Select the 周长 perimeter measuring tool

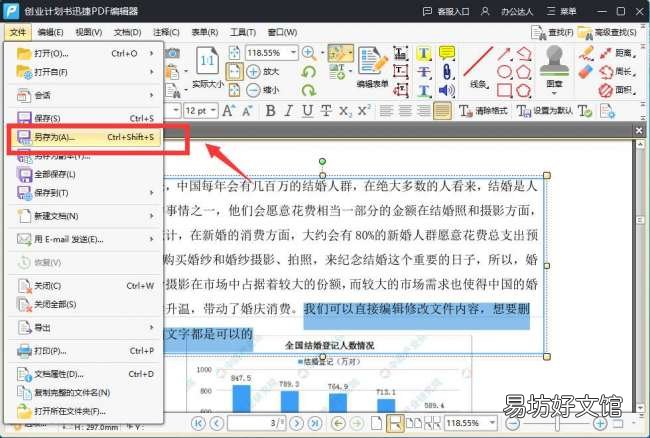(x=618, y=72)
